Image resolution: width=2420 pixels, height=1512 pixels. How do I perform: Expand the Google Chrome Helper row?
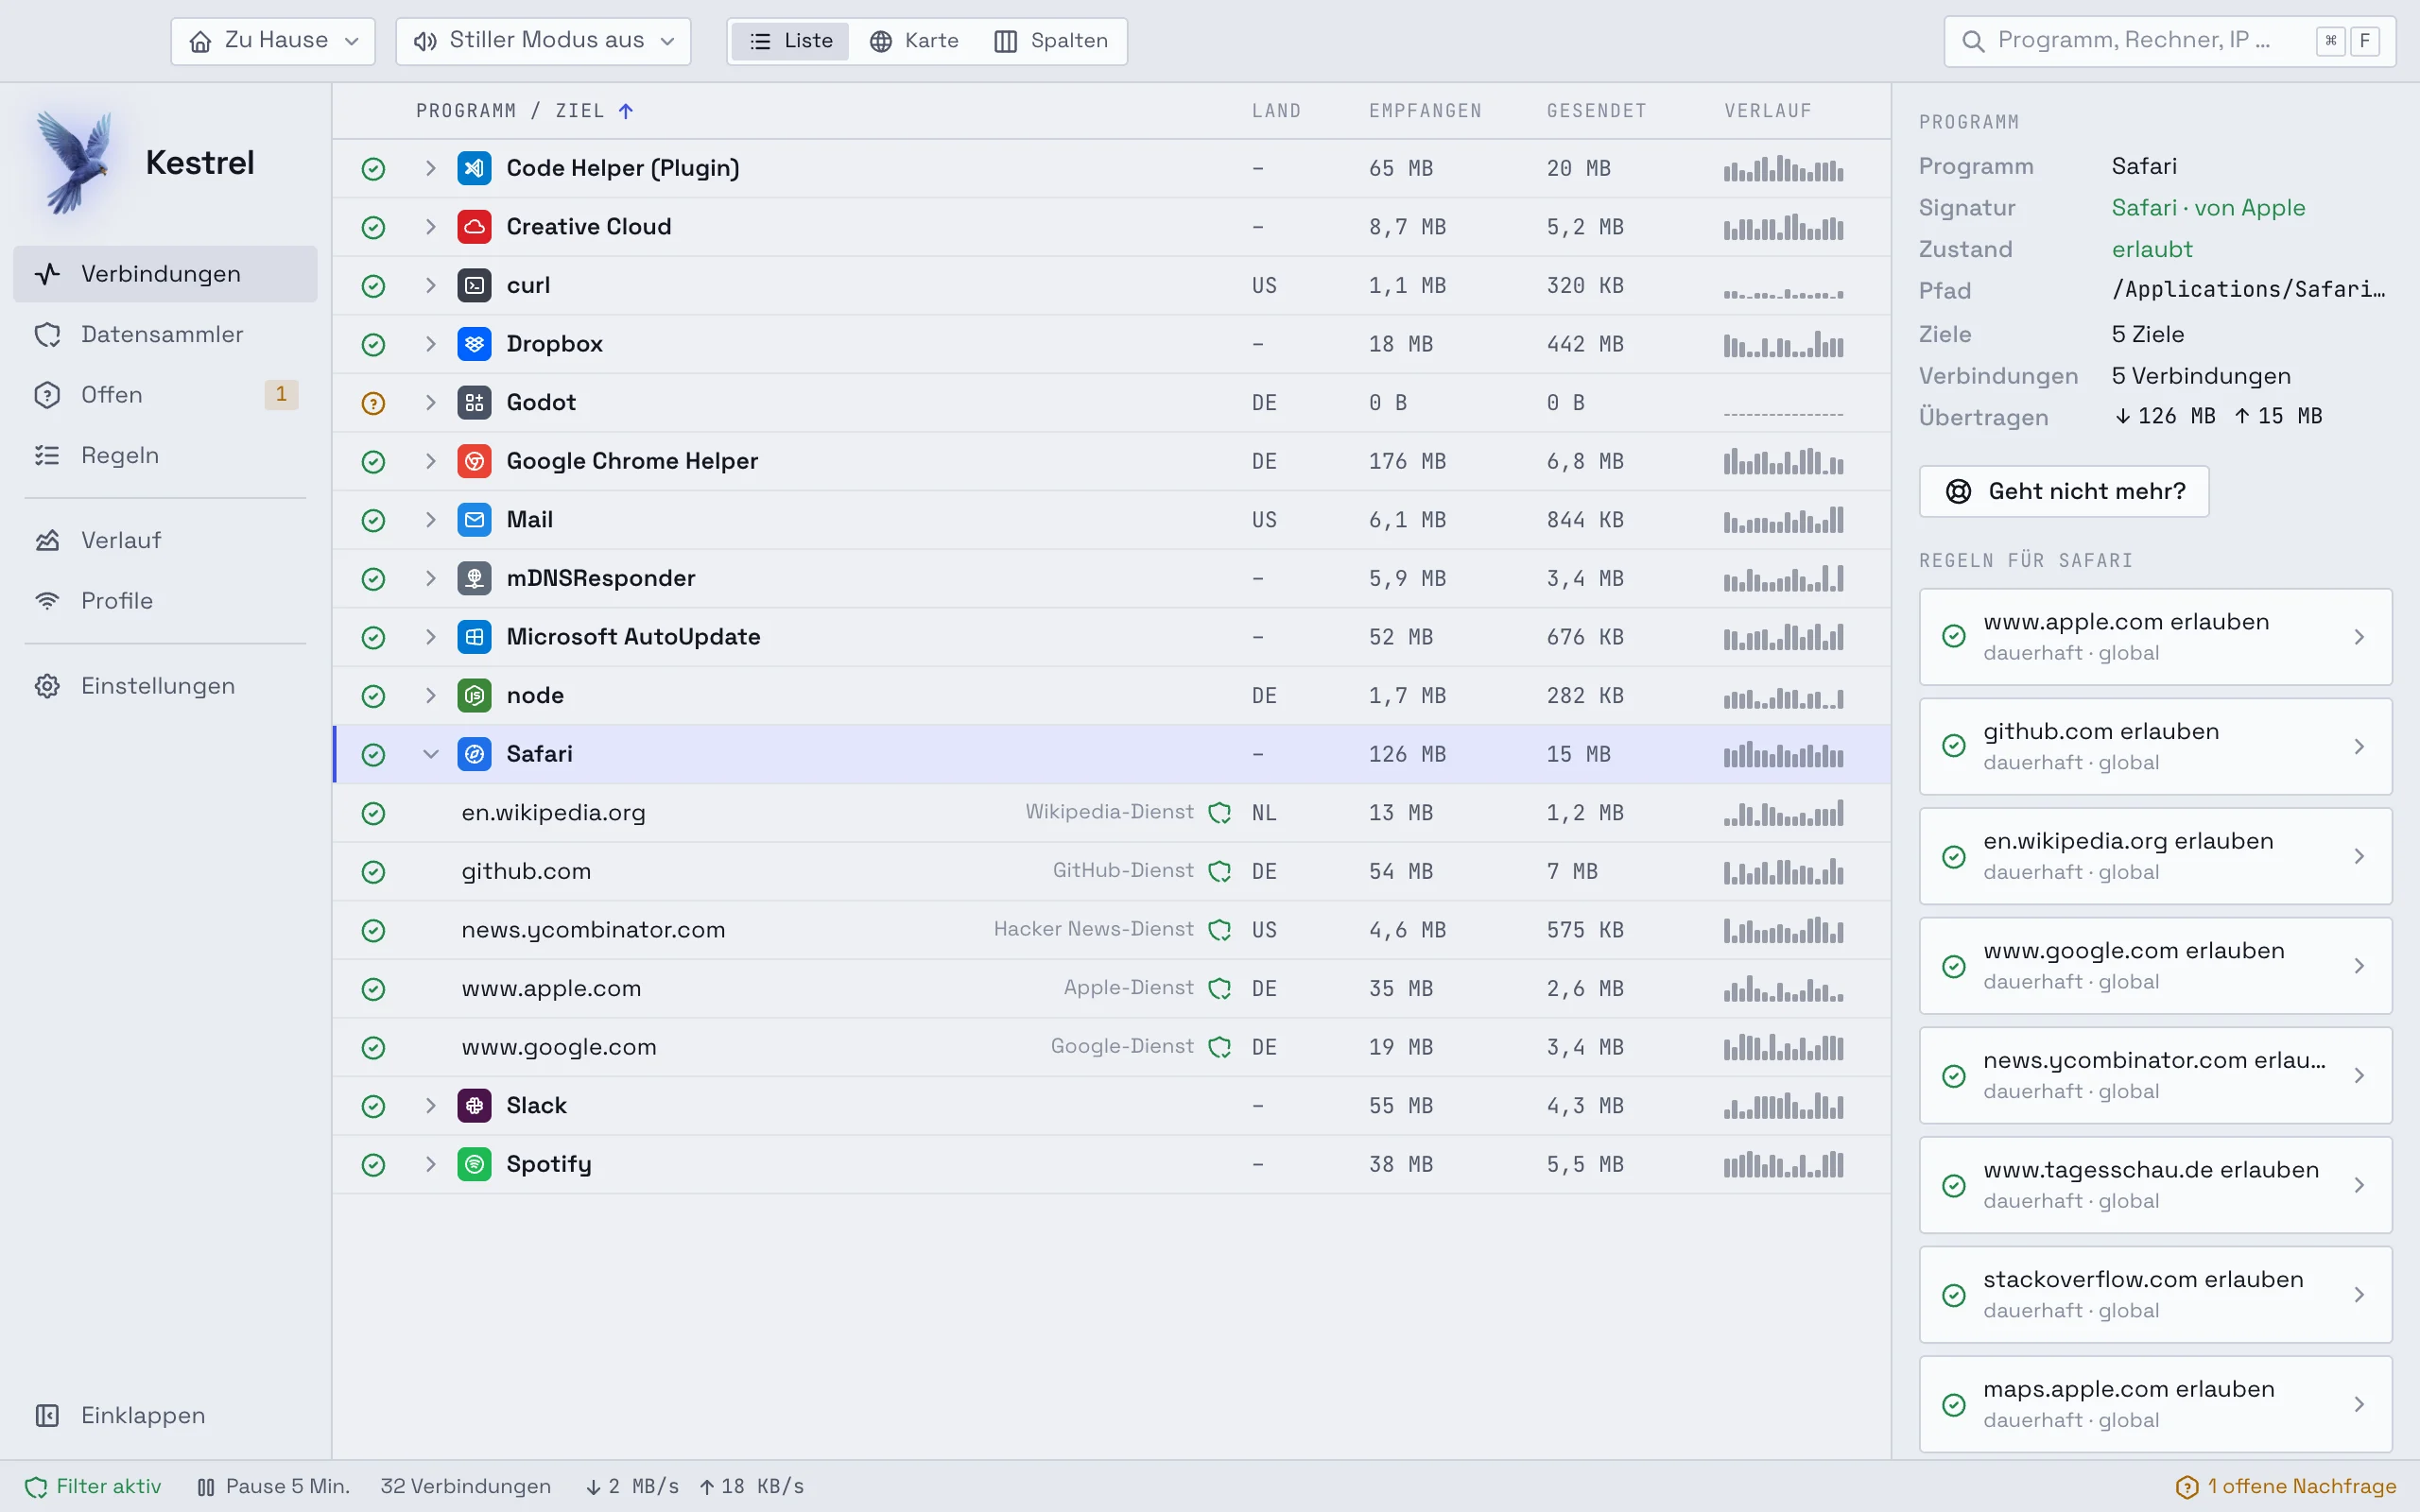point(430,461)
